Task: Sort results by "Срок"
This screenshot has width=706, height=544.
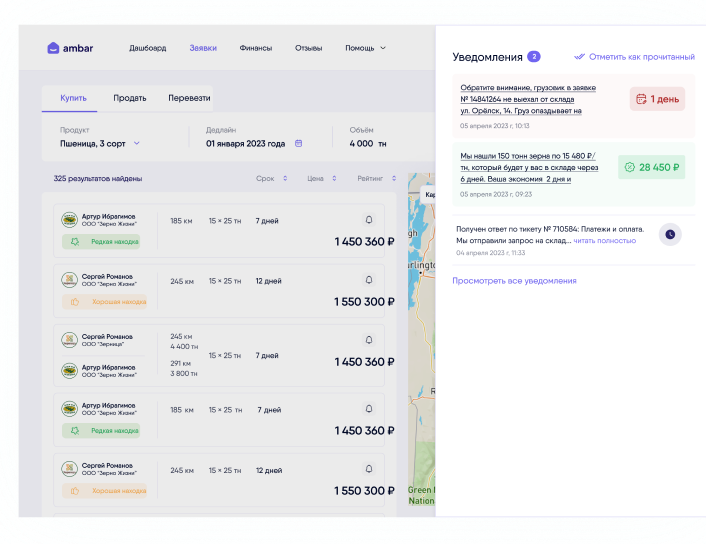Action: click(x=271, y=179)
